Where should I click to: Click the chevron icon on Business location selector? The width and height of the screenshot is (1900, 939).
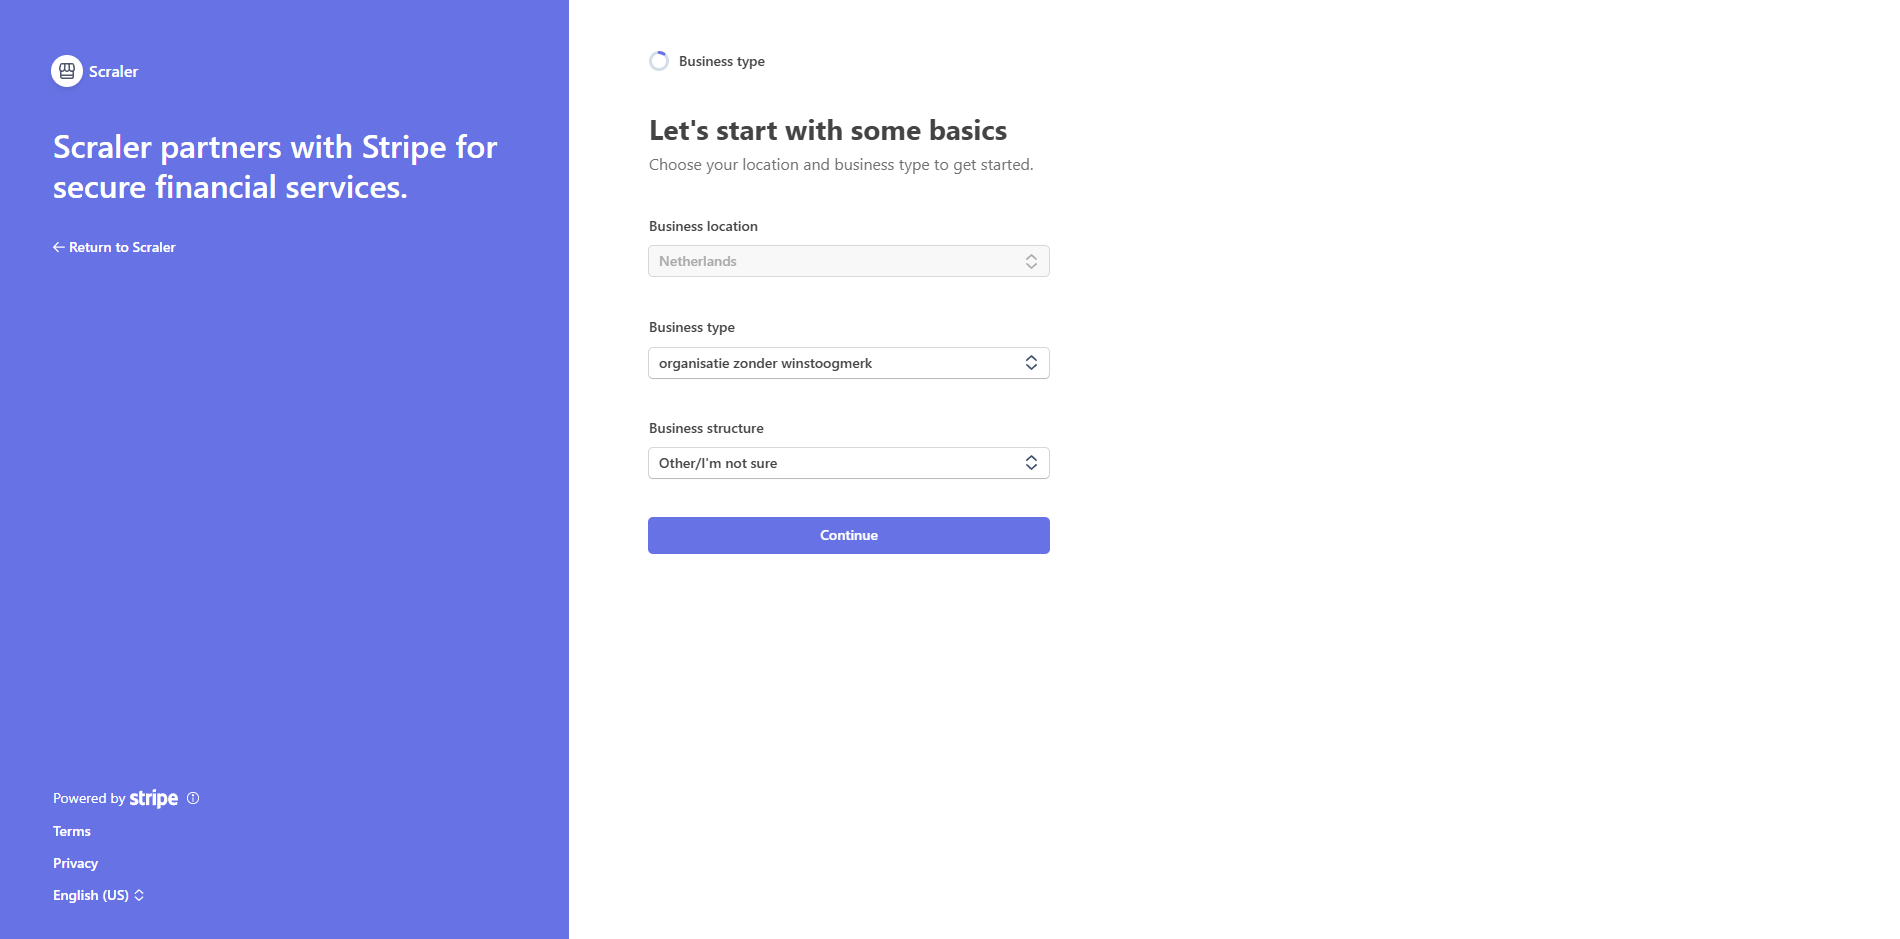pyautogui.click(x=1031, y=261)
